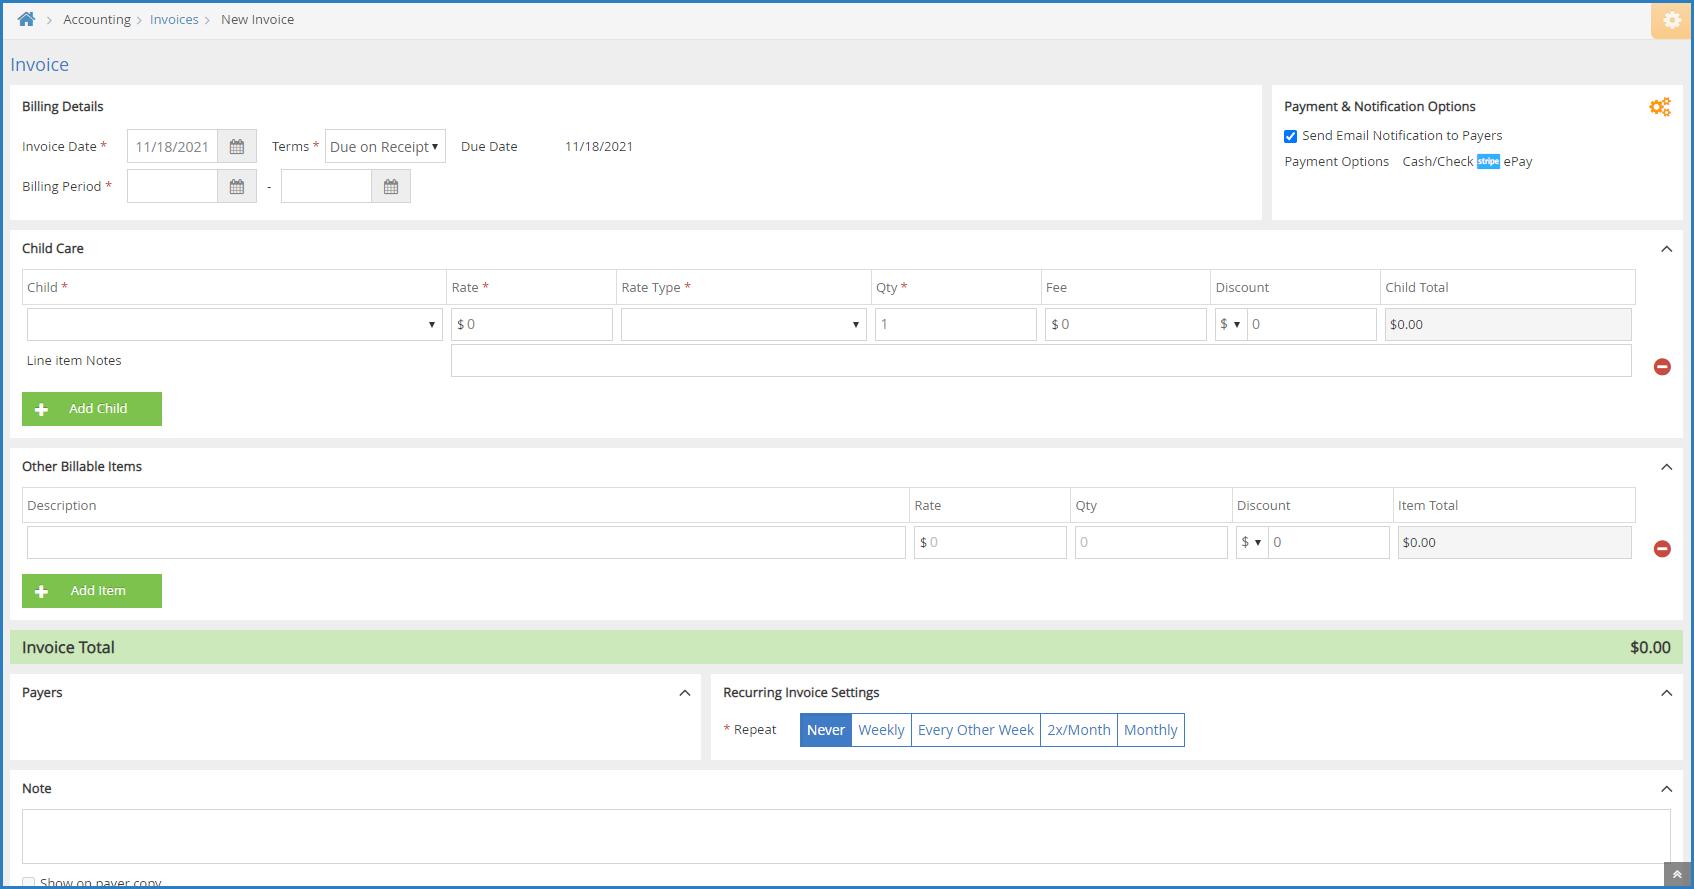
Task: Click the Invoice Total $0.00 amount
Action: pyautogui.click(x=1650, y=648)
